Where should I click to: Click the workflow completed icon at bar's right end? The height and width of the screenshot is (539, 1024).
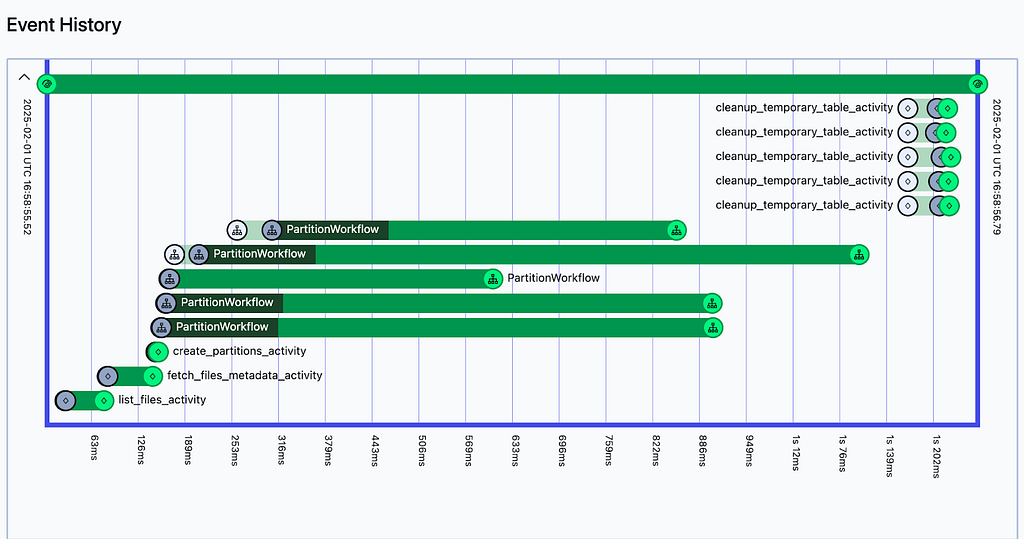pyautogui.click(x=978, y=84)
